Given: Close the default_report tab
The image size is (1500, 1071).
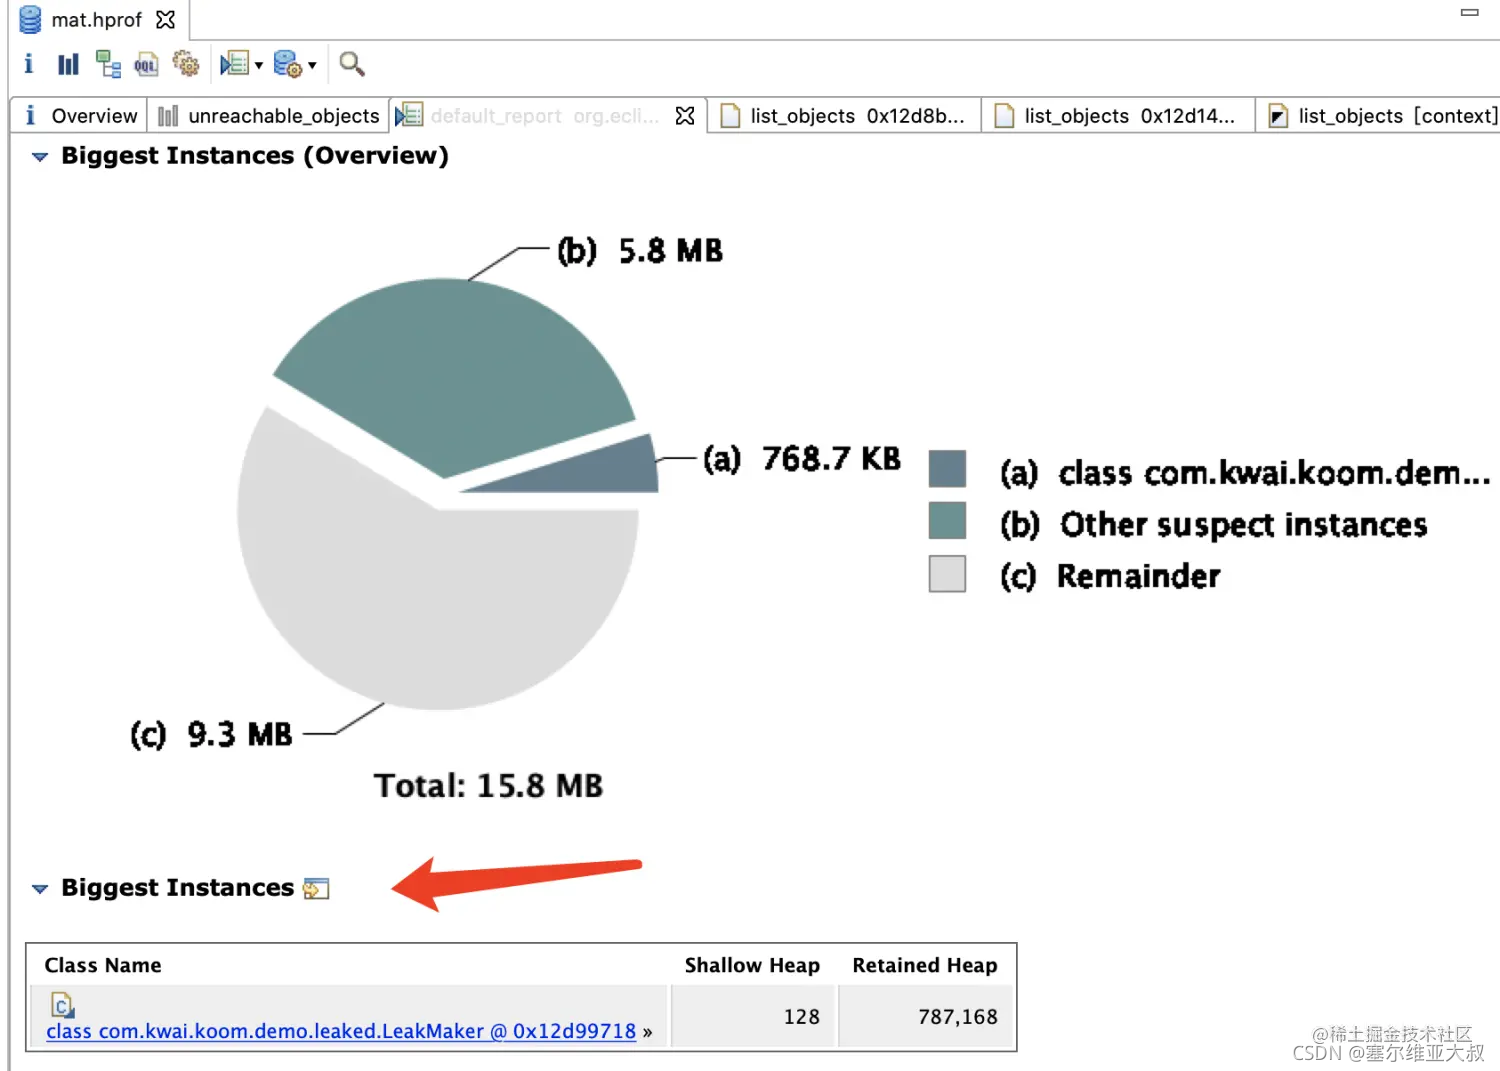Looking at the screenshot, I should coord(685,116).
